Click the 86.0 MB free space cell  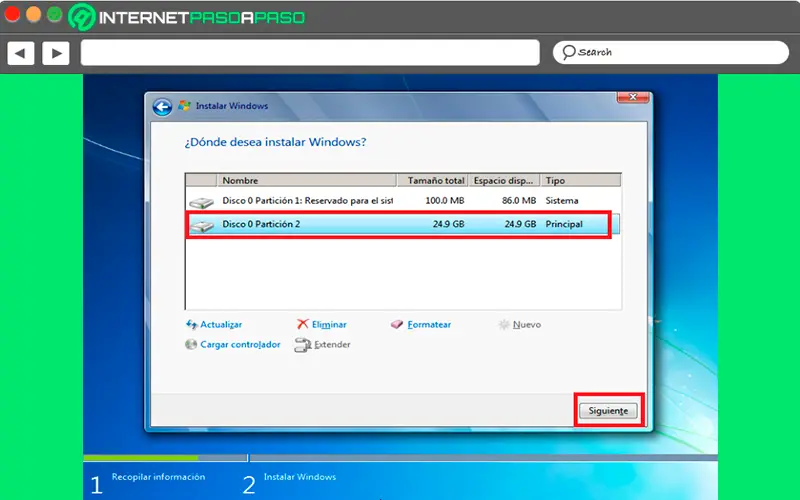(519, 201)
